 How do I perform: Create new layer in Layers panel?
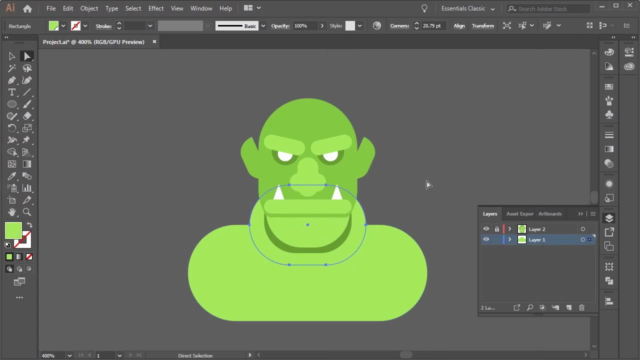pos(569,307)
